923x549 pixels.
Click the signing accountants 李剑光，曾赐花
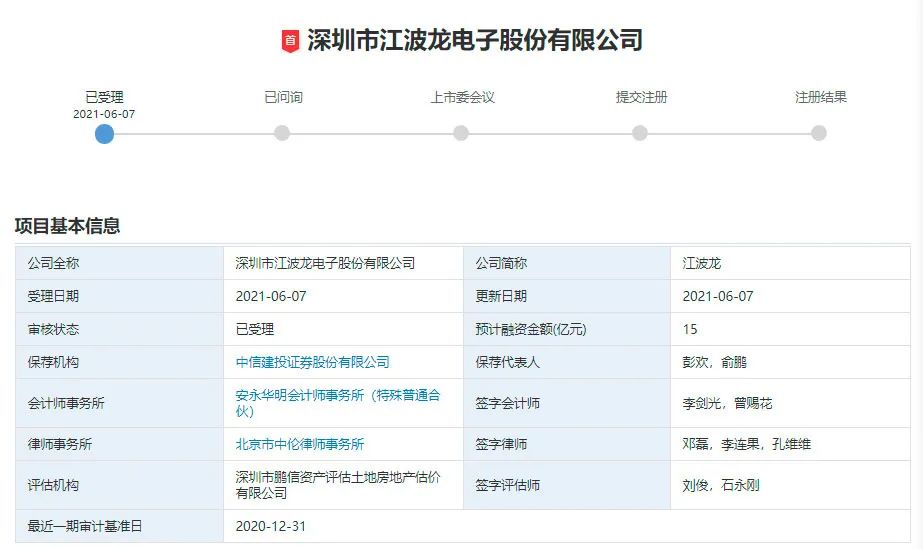point(728,403)
